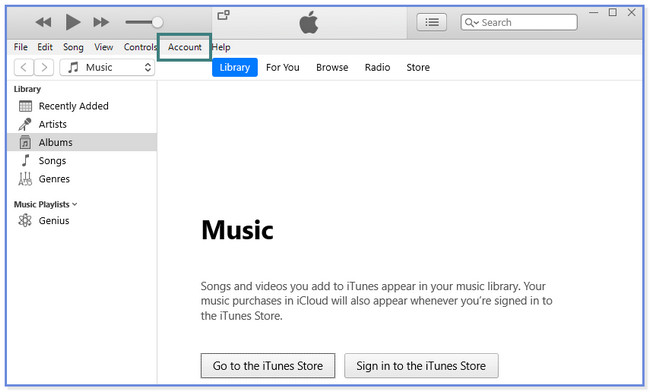The width and height of the screenshot is (650, 392).
Task: Open the Edit menu
Action: click(x=45, y=47)
